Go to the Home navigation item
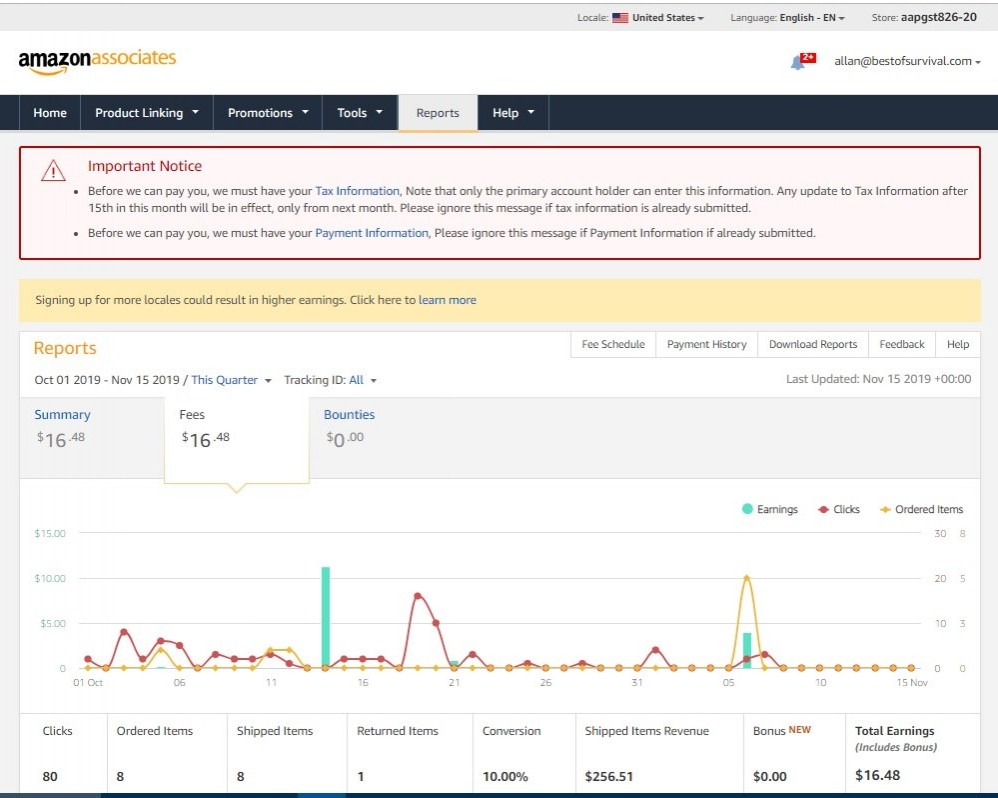Image resolution: width=998 pixels, height=798 pixels. [50, 113]
